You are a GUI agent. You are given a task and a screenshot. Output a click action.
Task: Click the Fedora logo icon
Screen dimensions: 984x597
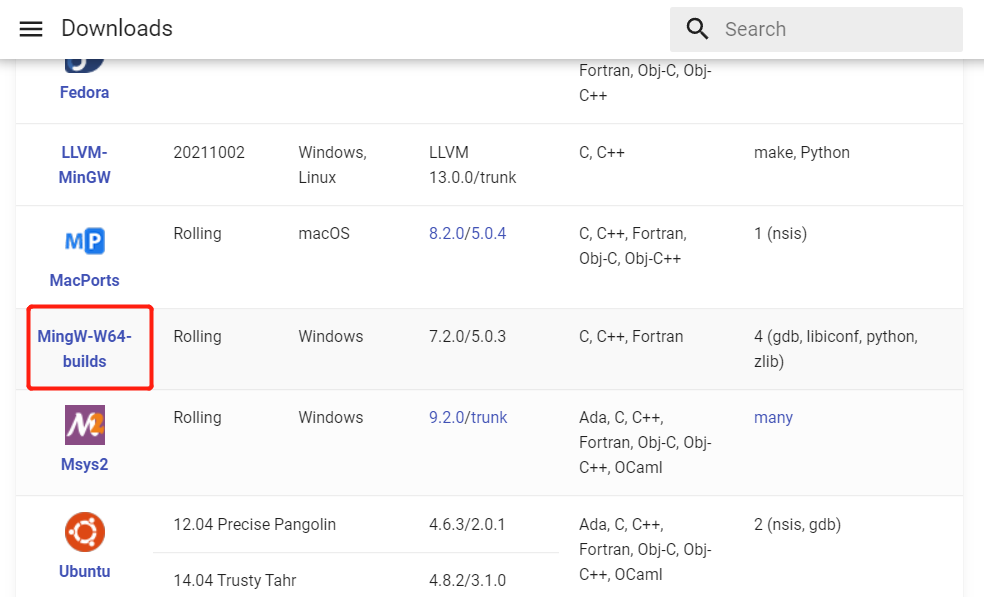pyautogui.click(x=84, y=65)
